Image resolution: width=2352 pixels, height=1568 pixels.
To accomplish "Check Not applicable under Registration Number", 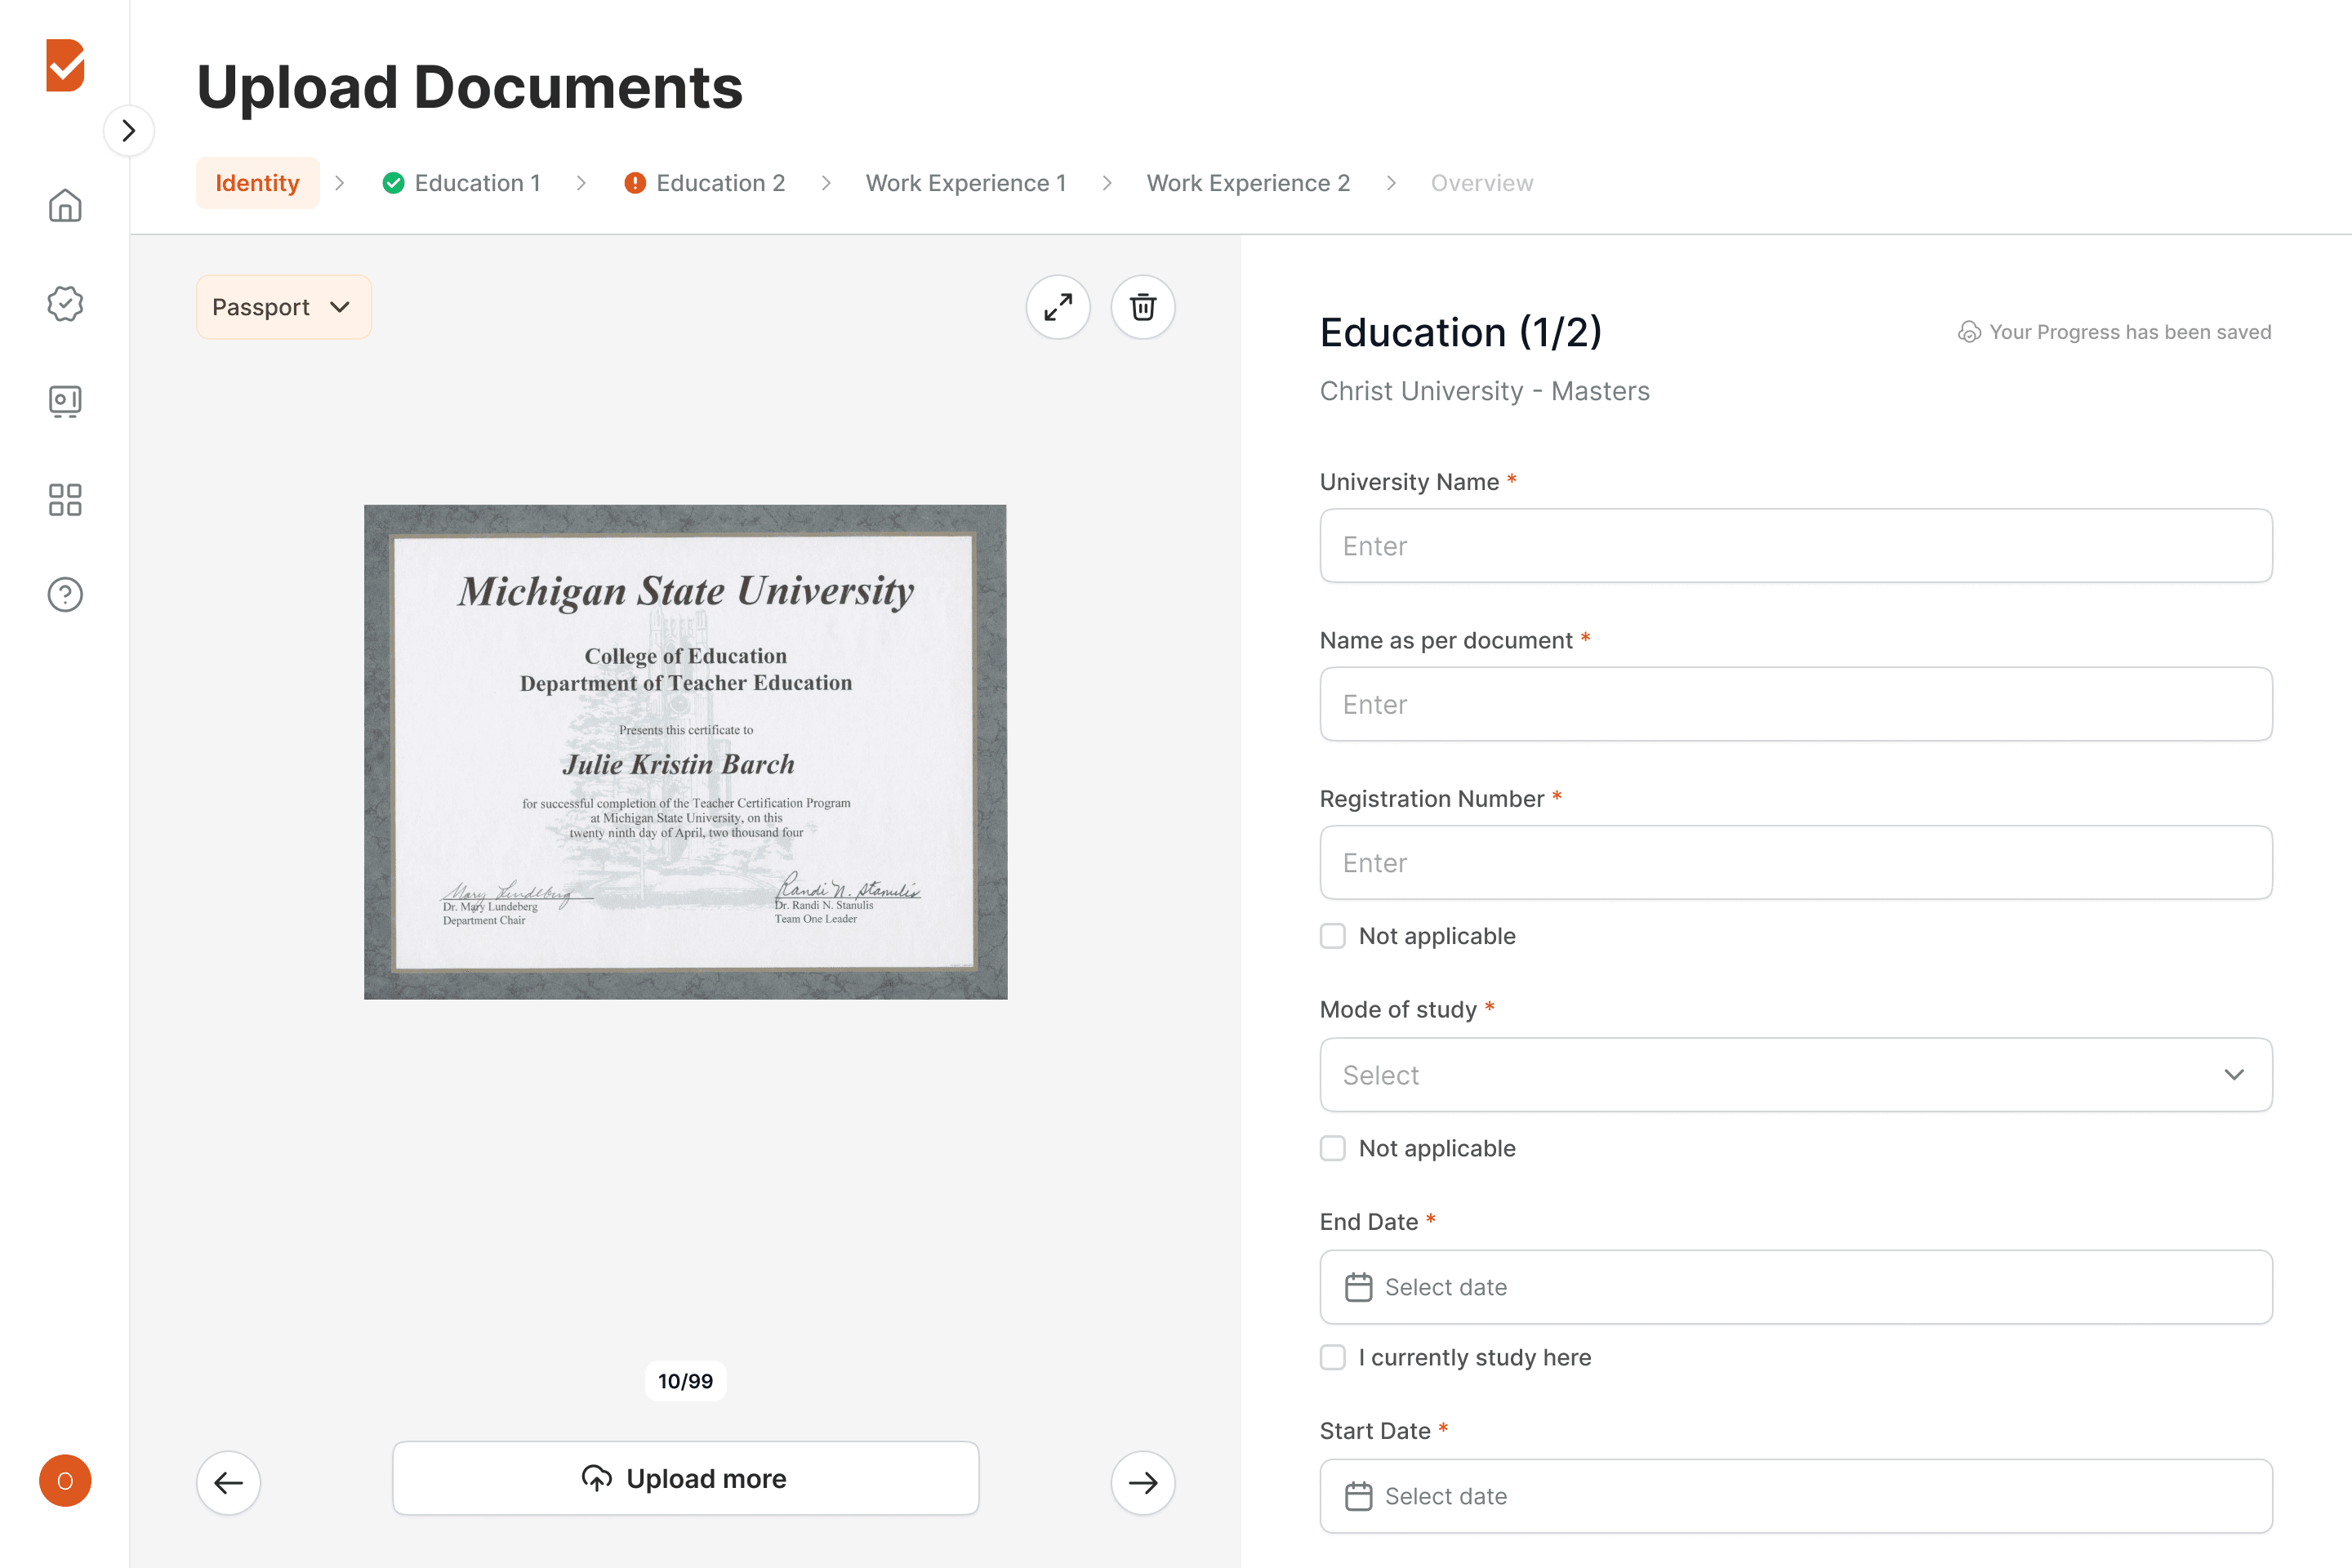I will [1333, 936].
